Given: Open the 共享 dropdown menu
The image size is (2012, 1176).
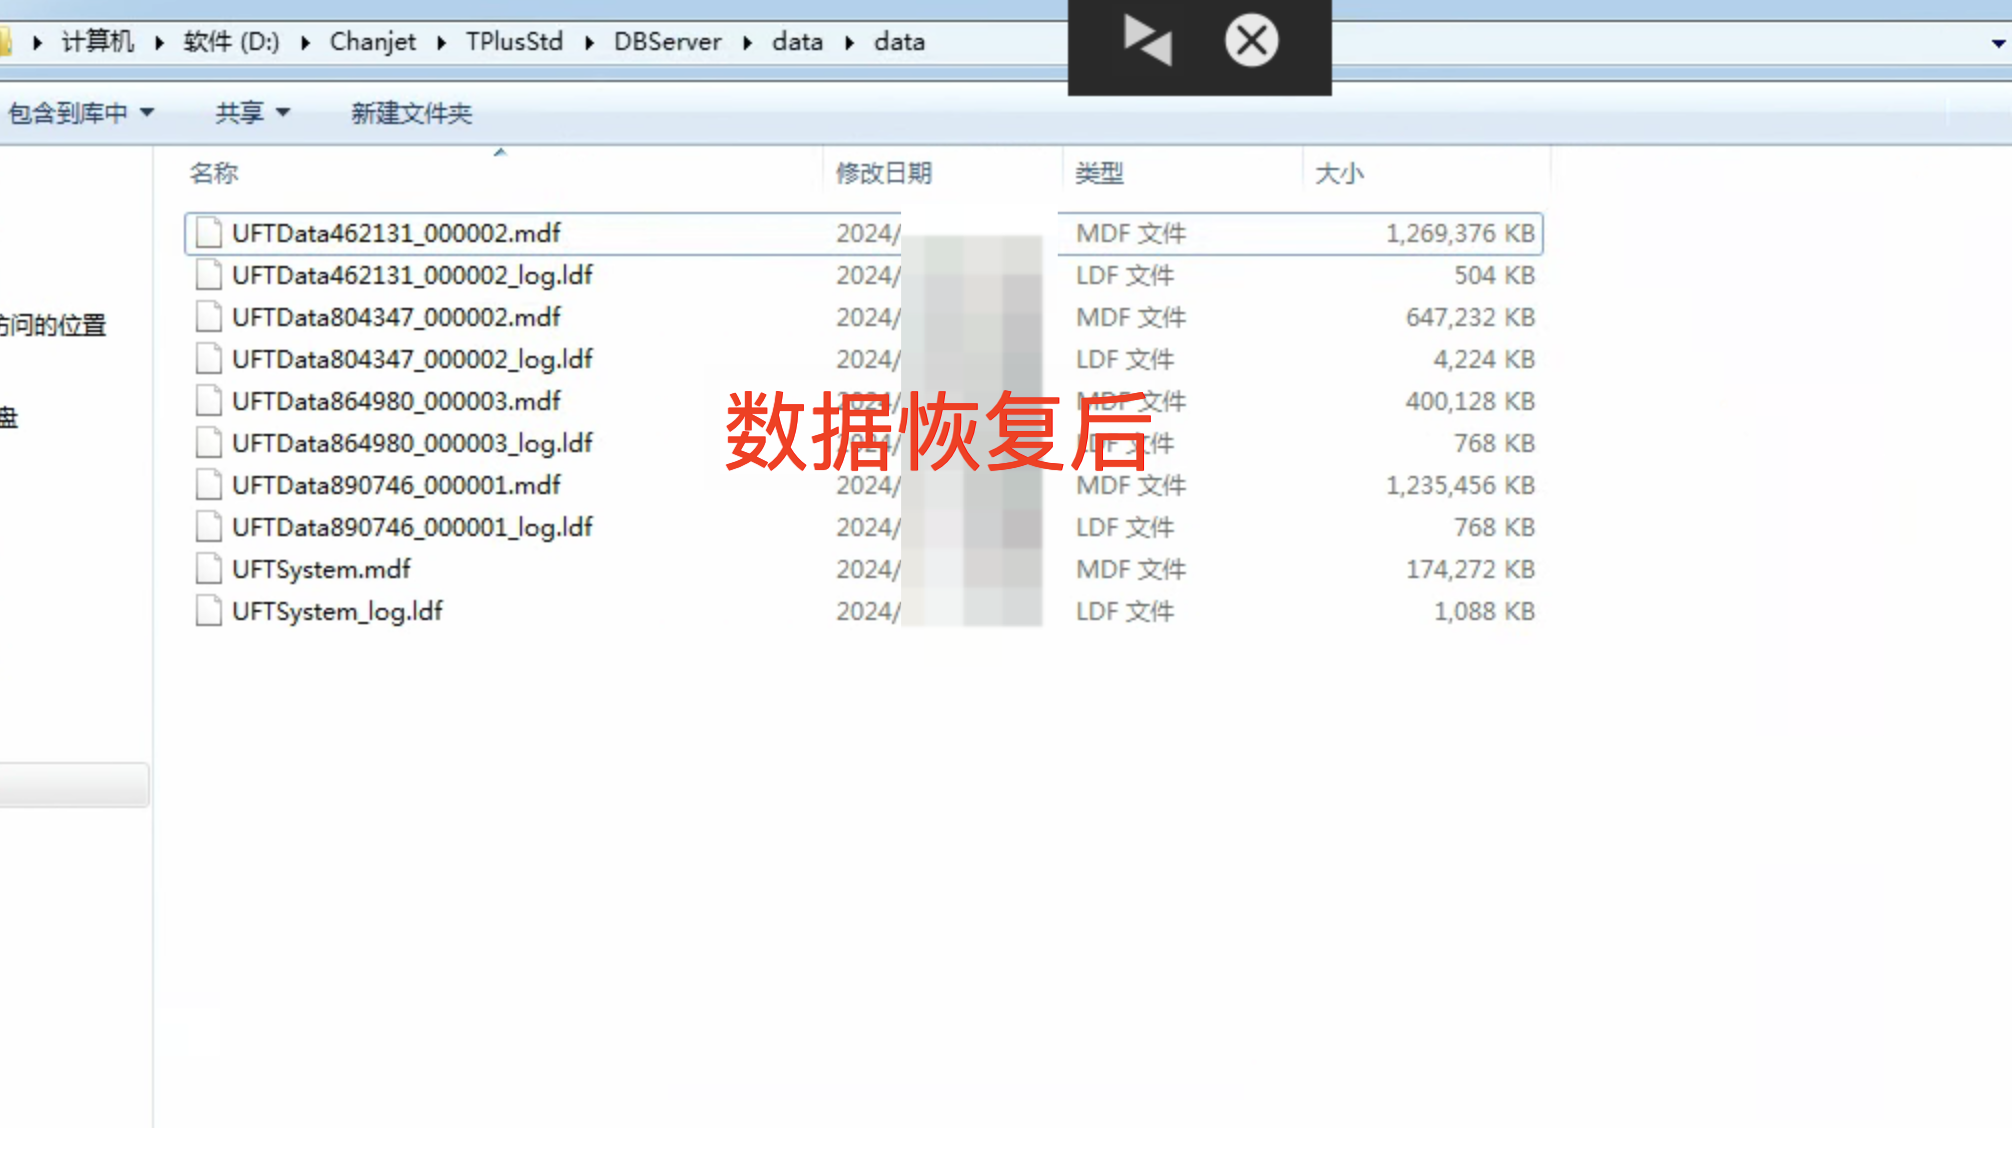Looking at the screenshot, I should (x=252, y=113).
